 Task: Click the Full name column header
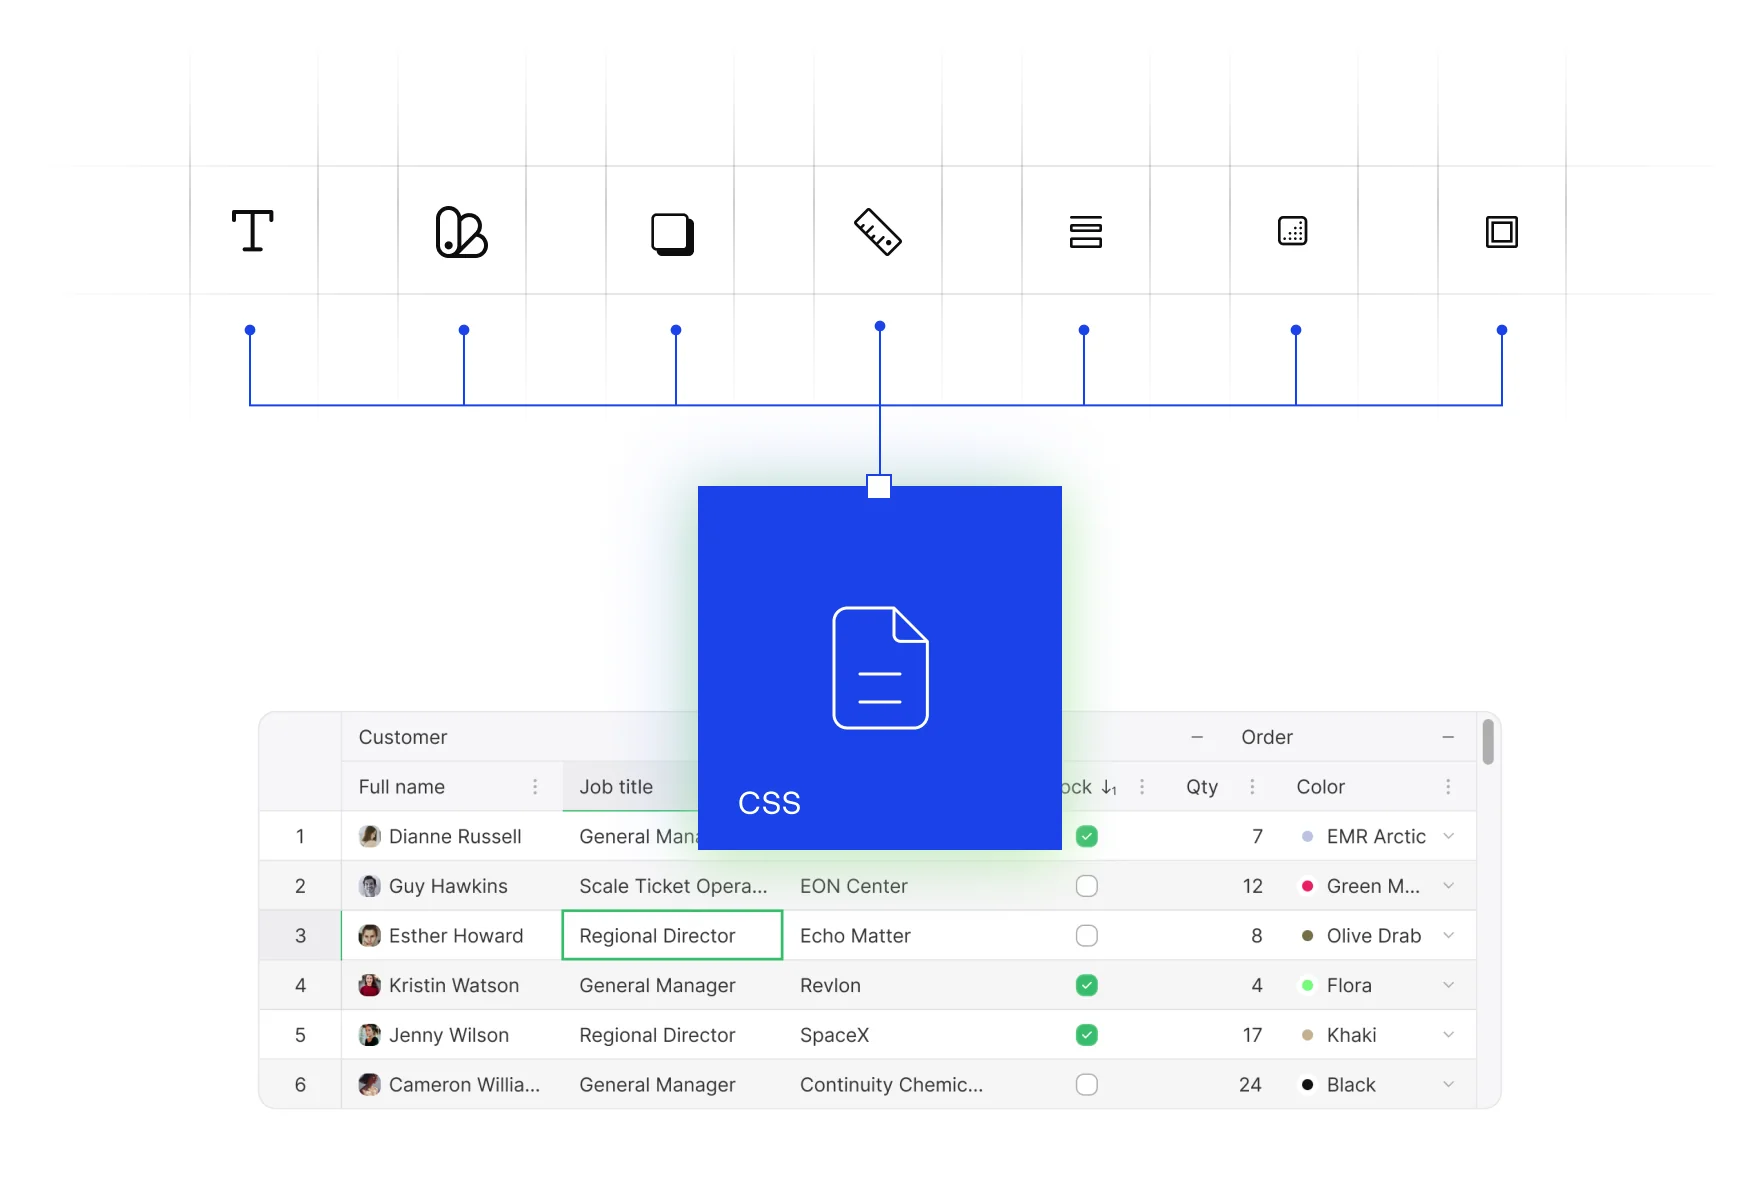click(x=452, y=787)
